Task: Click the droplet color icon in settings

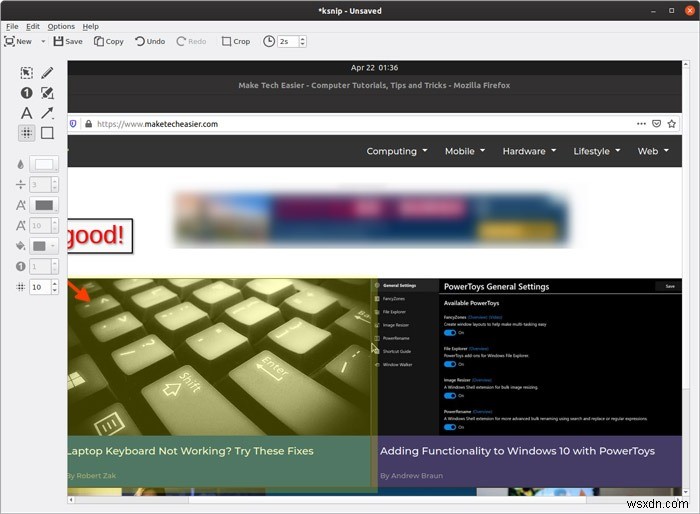Action: (x=21, y=164)
